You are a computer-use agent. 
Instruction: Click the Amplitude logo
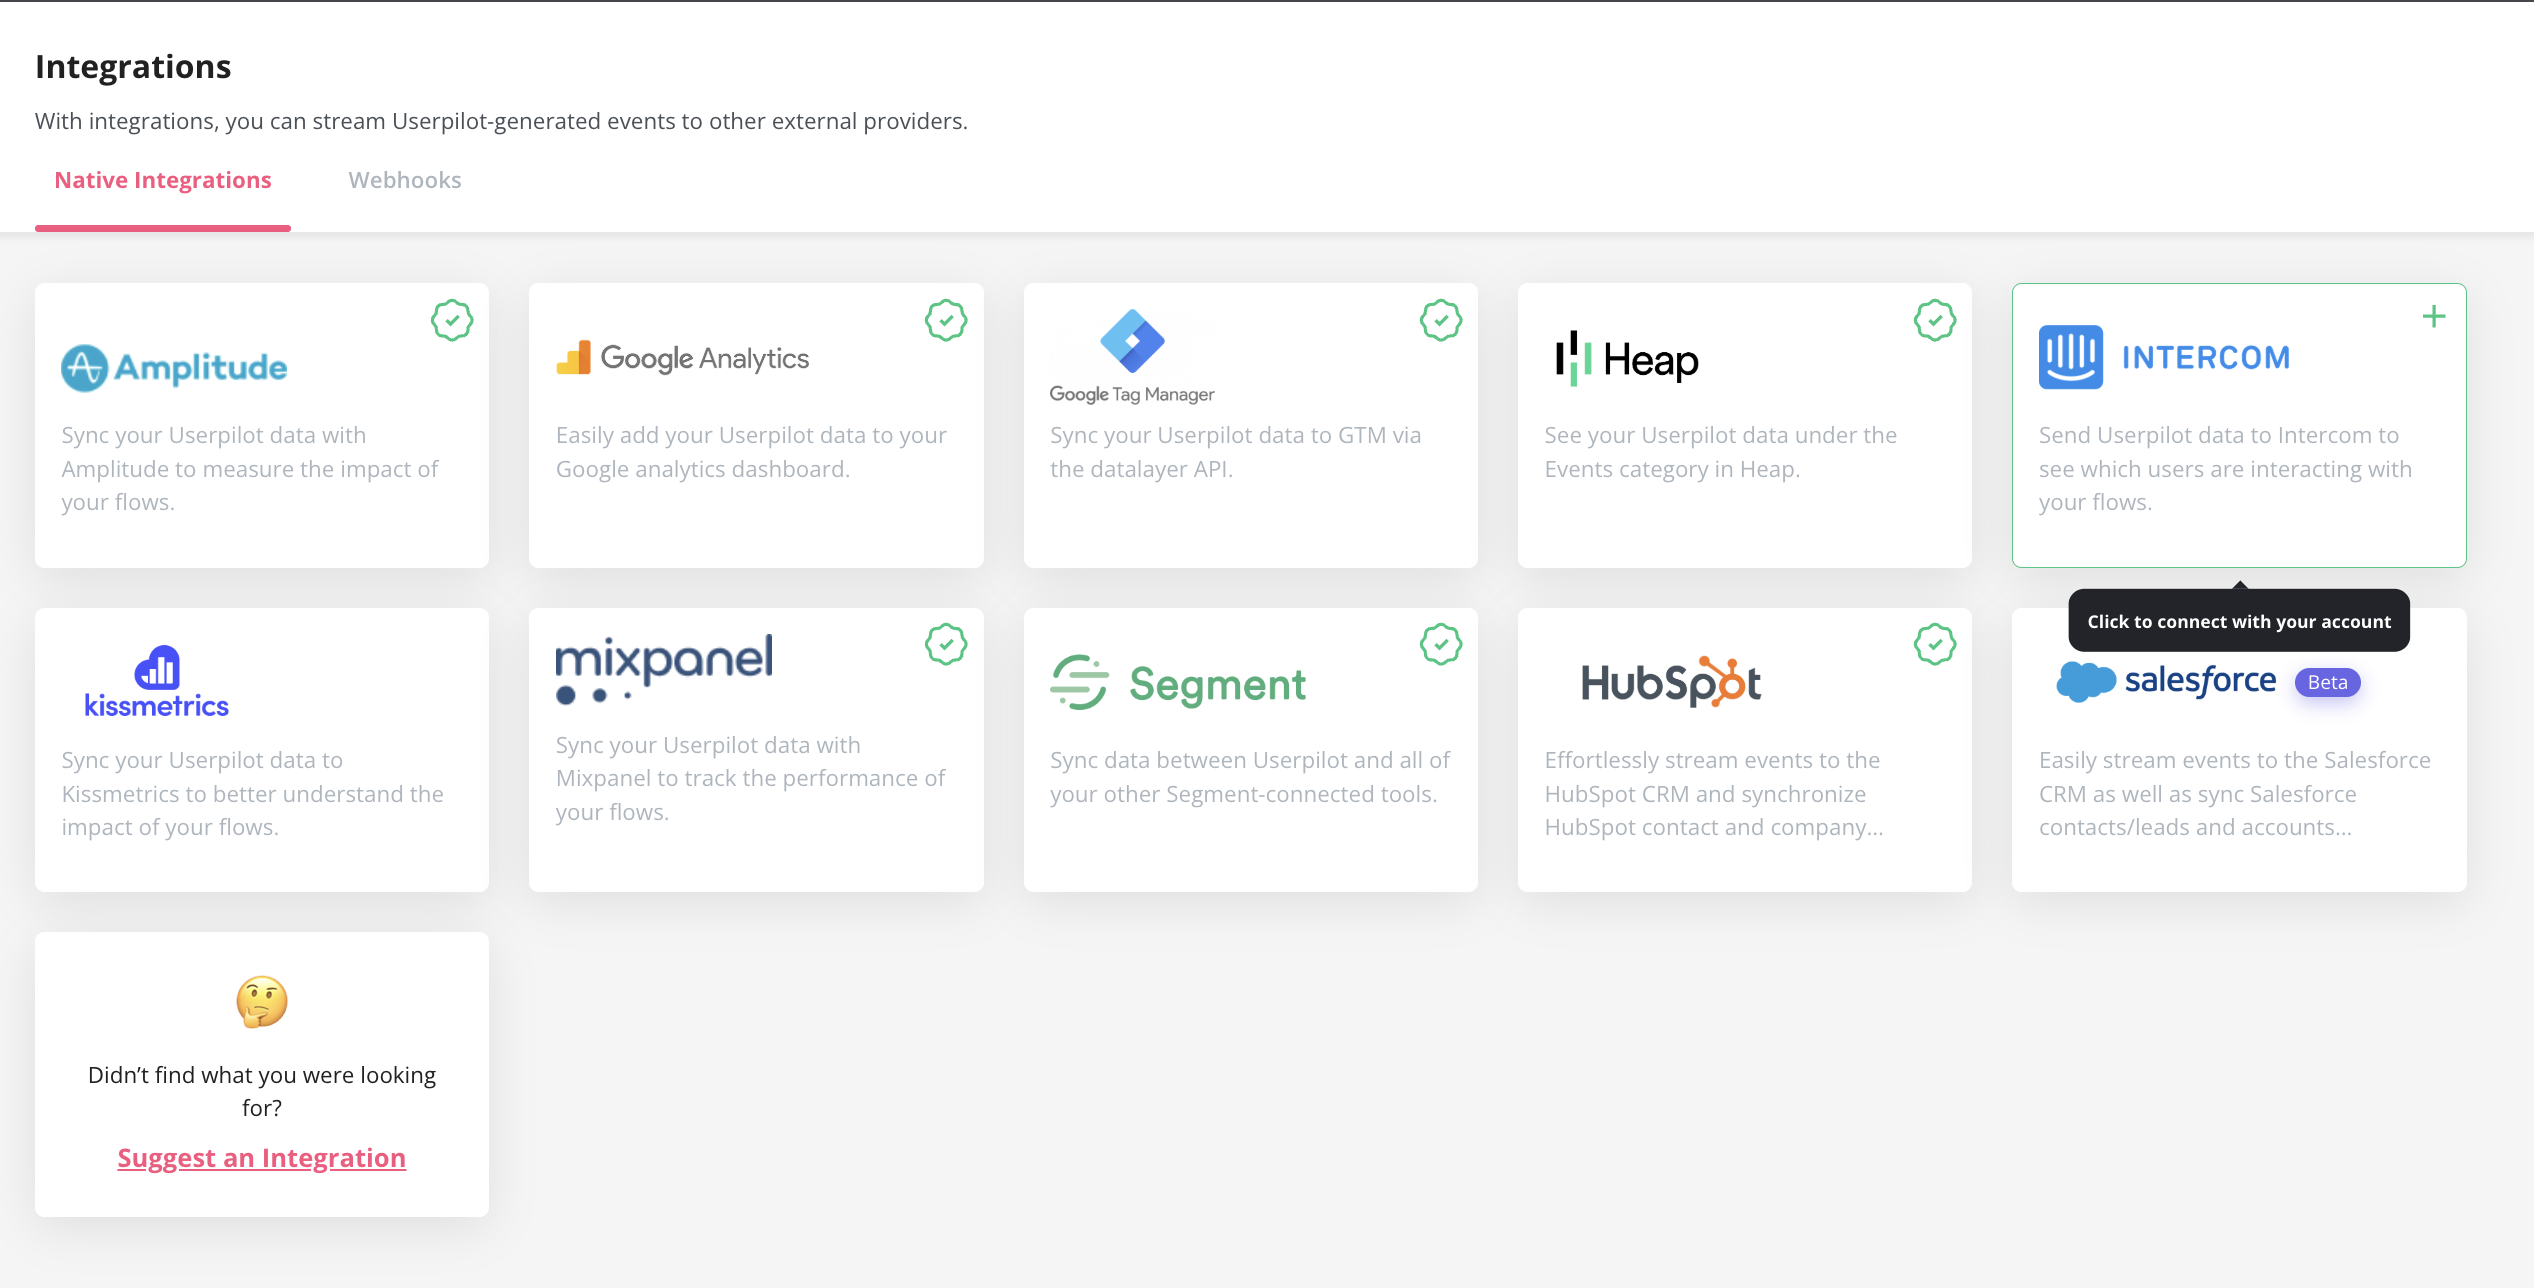(174, 367)
